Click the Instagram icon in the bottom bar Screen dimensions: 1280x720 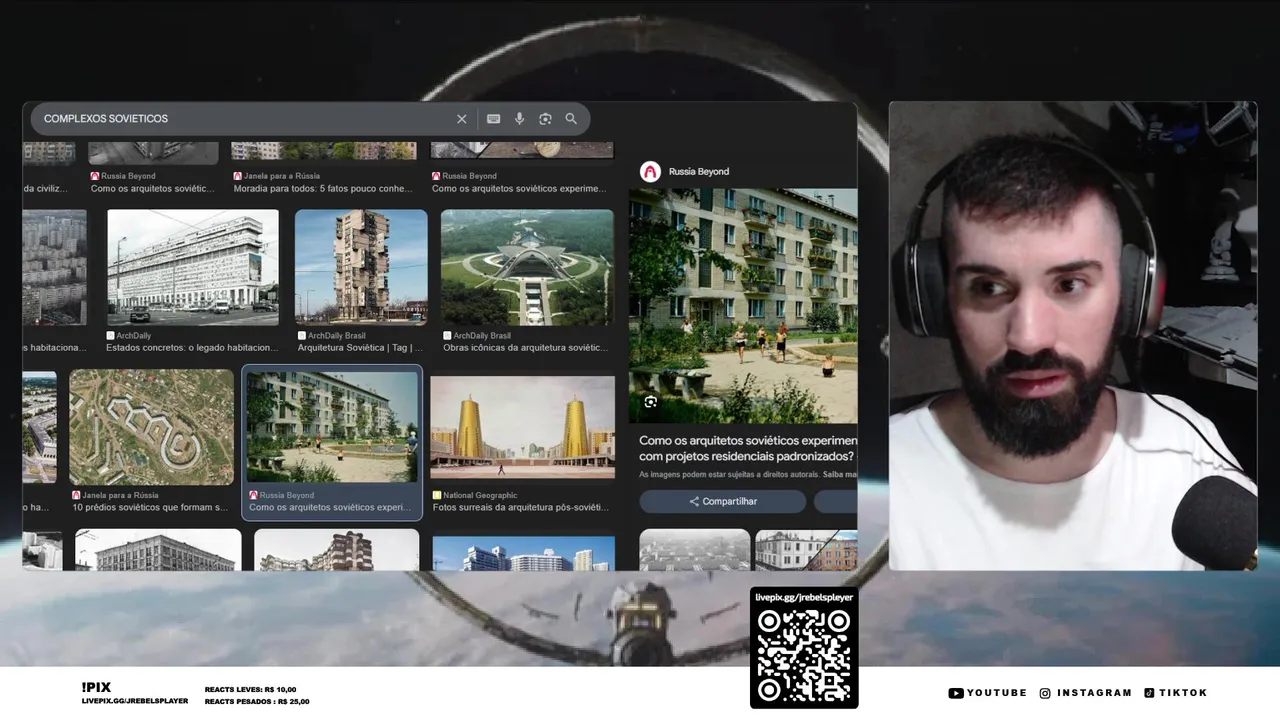(1045, 693)
